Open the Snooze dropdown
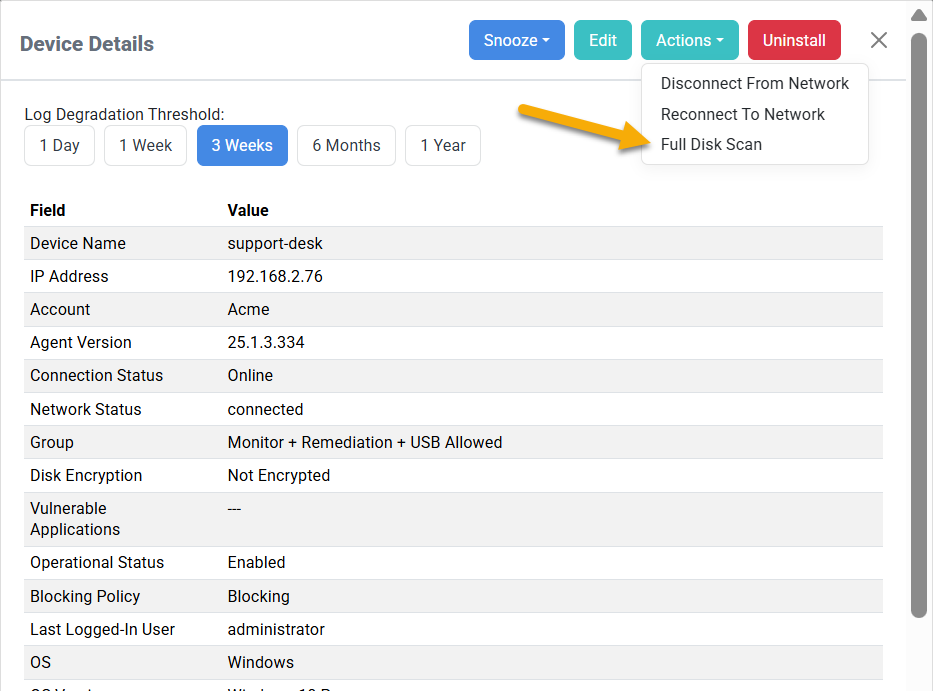This screenshot has width=933, height=691. pos(516,40)
